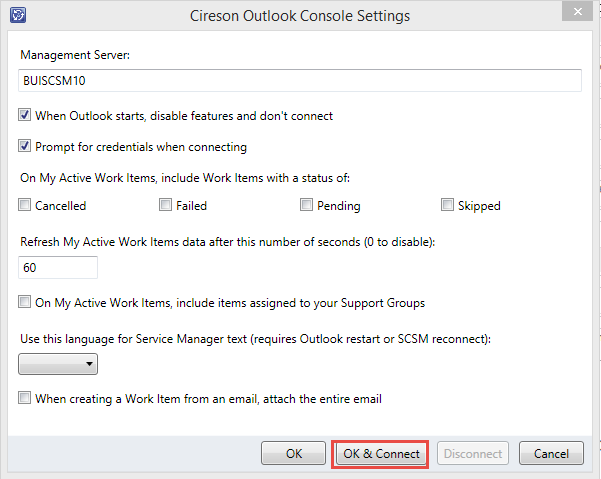
Task: Enable including items assigned to Support Groups
Action: (25, 303)
